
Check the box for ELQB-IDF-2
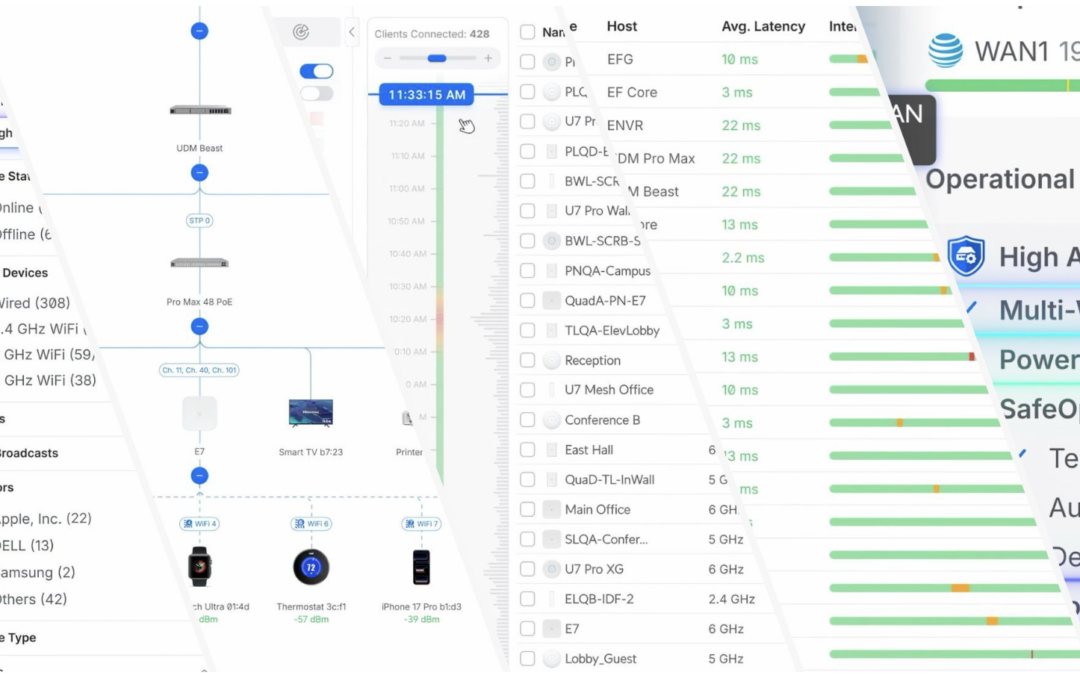pos(528,599)
